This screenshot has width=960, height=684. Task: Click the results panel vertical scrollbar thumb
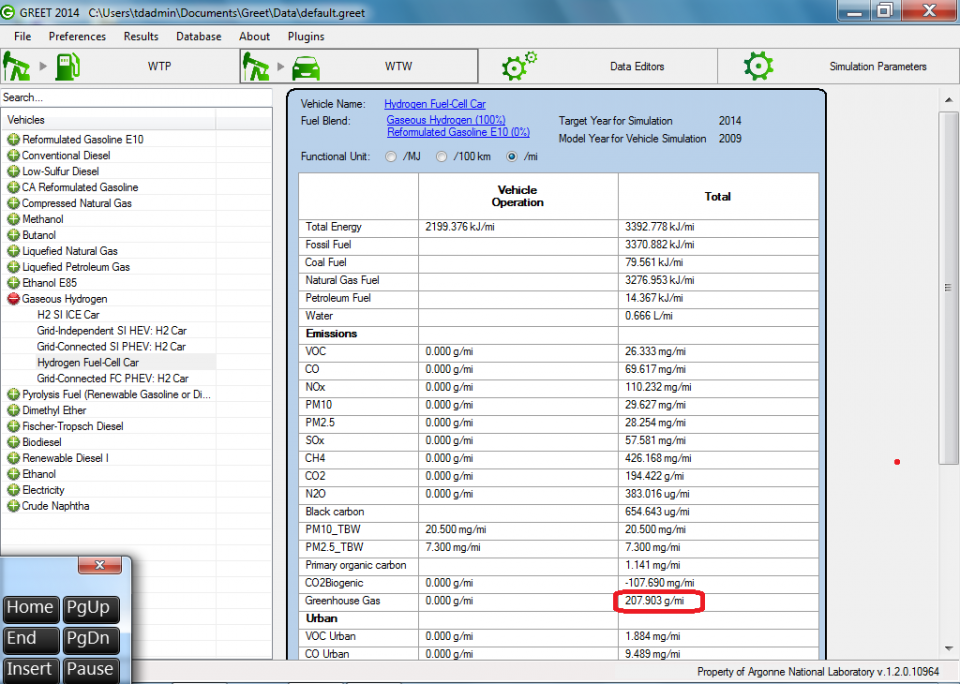(948, 287)
